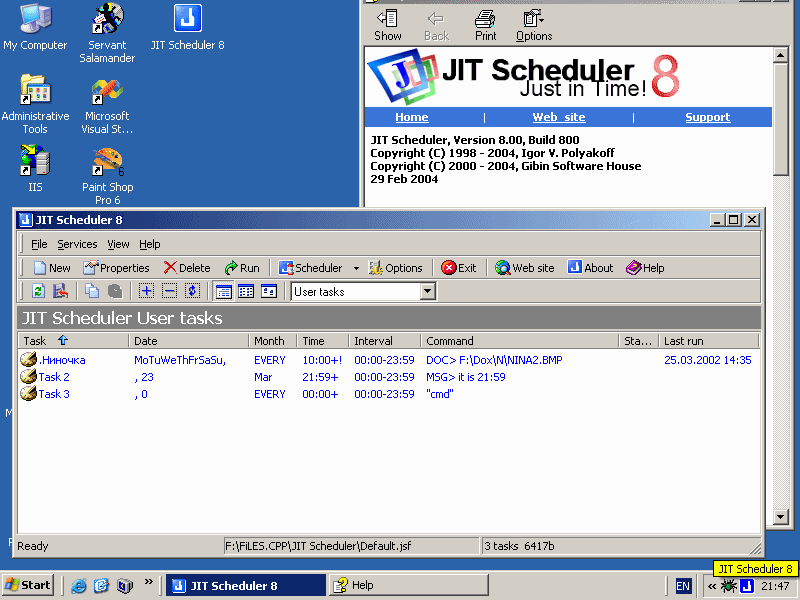Viewport: 800px width, 600px height.
Task: Select the Task 3 row
Action: click(x=389, y=394)
